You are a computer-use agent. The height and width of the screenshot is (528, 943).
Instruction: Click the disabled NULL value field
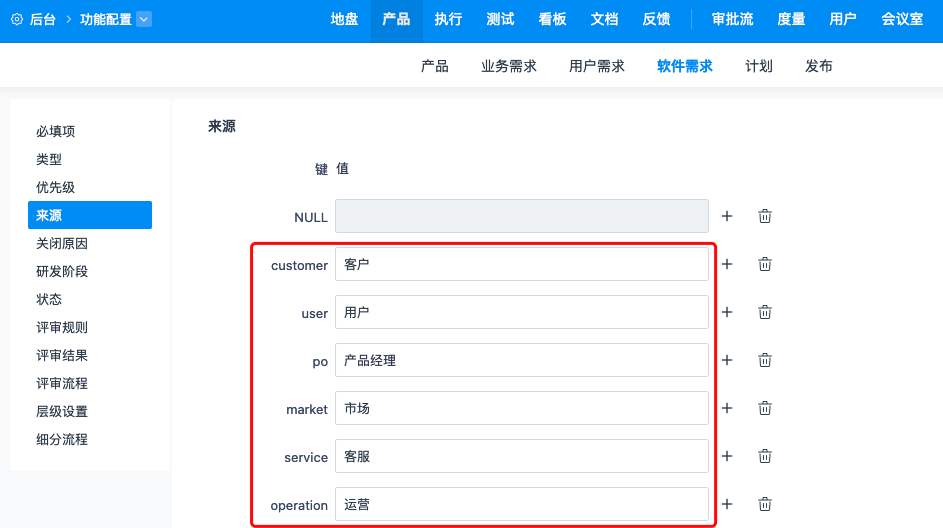click(521, 216)
